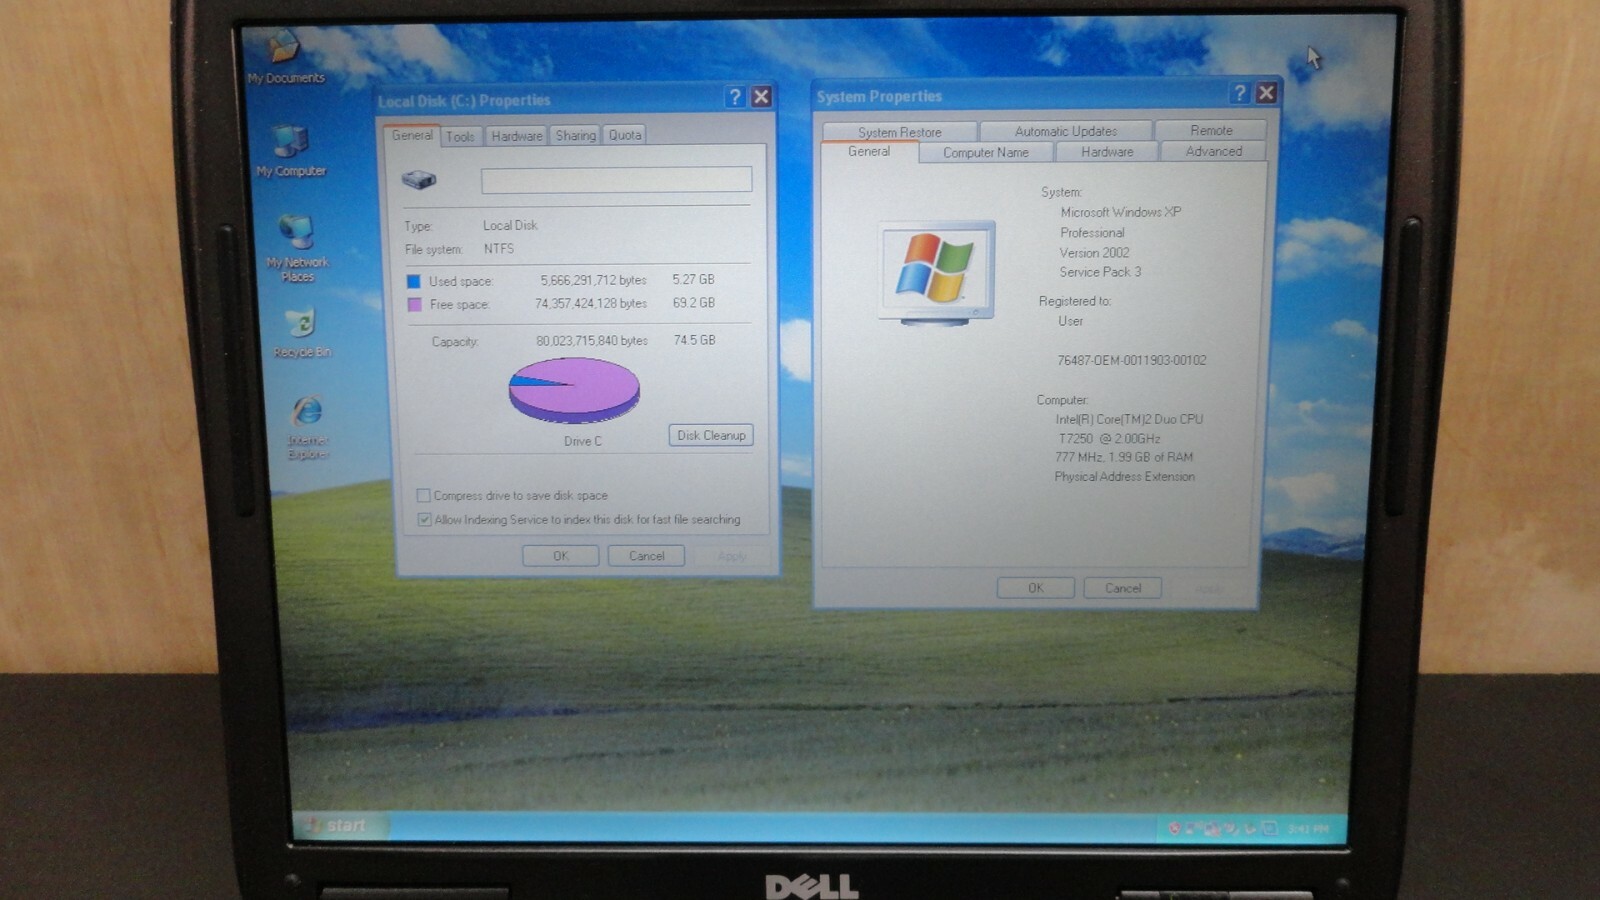This screenshot has width=1600, height=900.
Task: Open Automatic Updates tab in System Properties
Action: (1066, 131)
